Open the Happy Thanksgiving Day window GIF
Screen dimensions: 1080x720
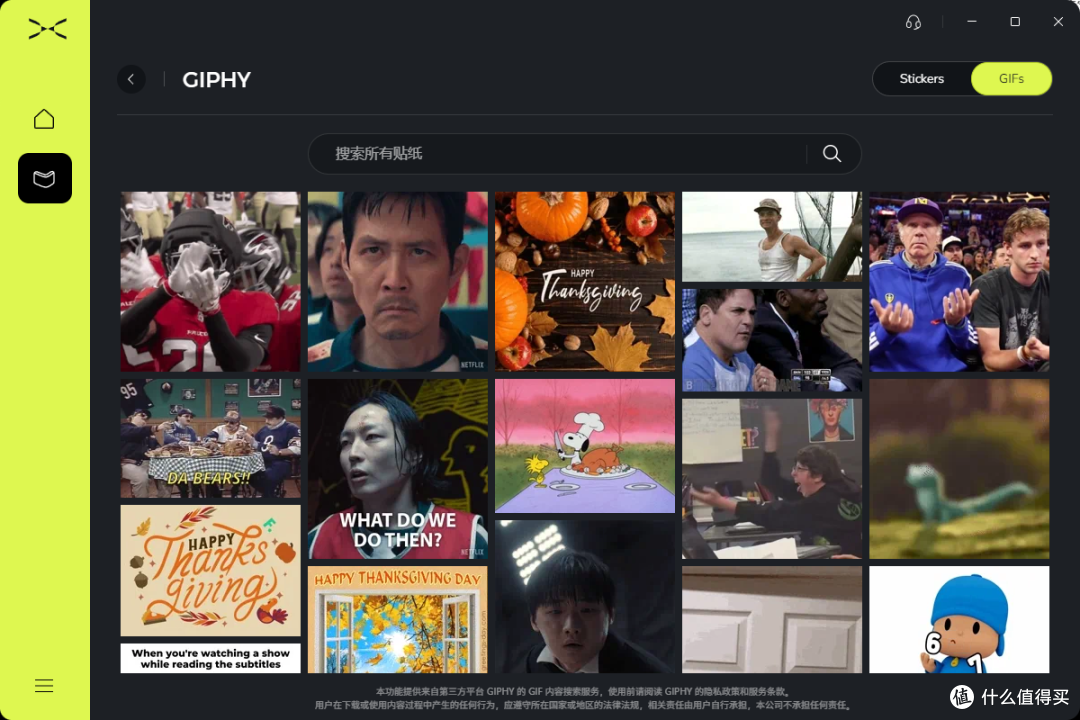click(397, 619)
